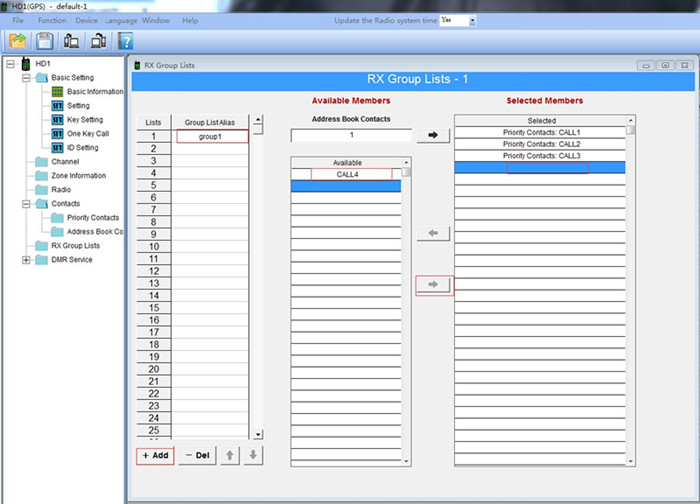Select Priority Contacts: CALL3 in Selected list
The width and height of the screenshot is (700, 504).
click(540, 155)
